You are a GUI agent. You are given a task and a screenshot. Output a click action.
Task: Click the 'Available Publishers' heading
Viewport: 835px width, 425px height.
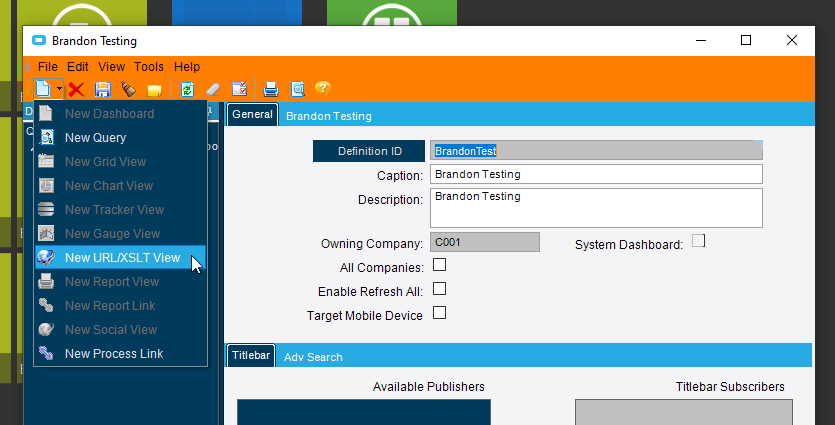point(429,387)
